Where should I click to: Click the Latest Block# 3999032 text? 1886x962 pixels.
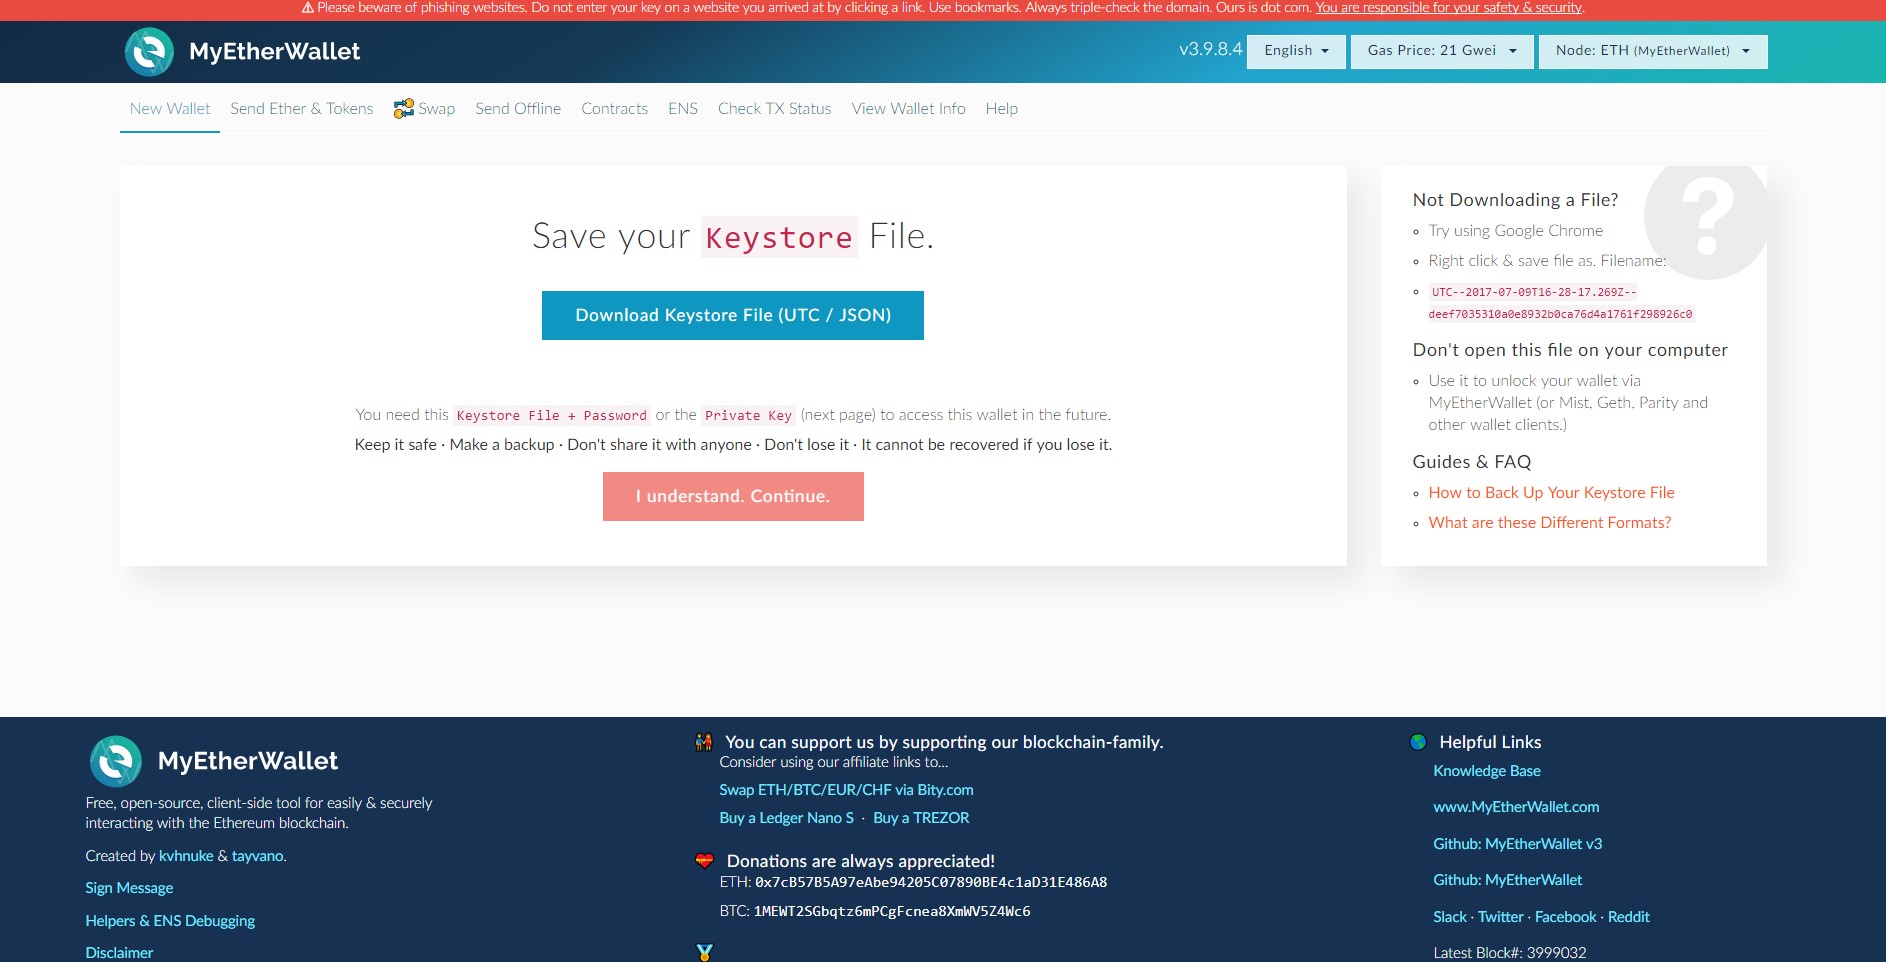point(1510,953)
